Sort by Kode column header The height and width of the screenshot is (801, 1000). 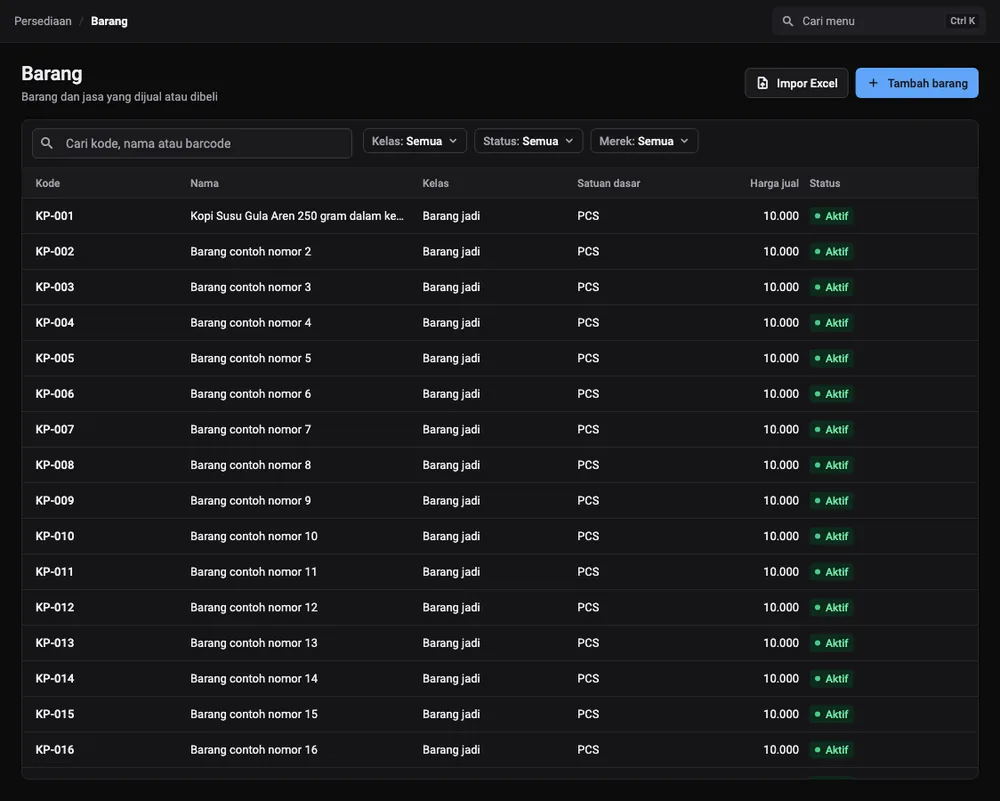click(x=48, y=183)
